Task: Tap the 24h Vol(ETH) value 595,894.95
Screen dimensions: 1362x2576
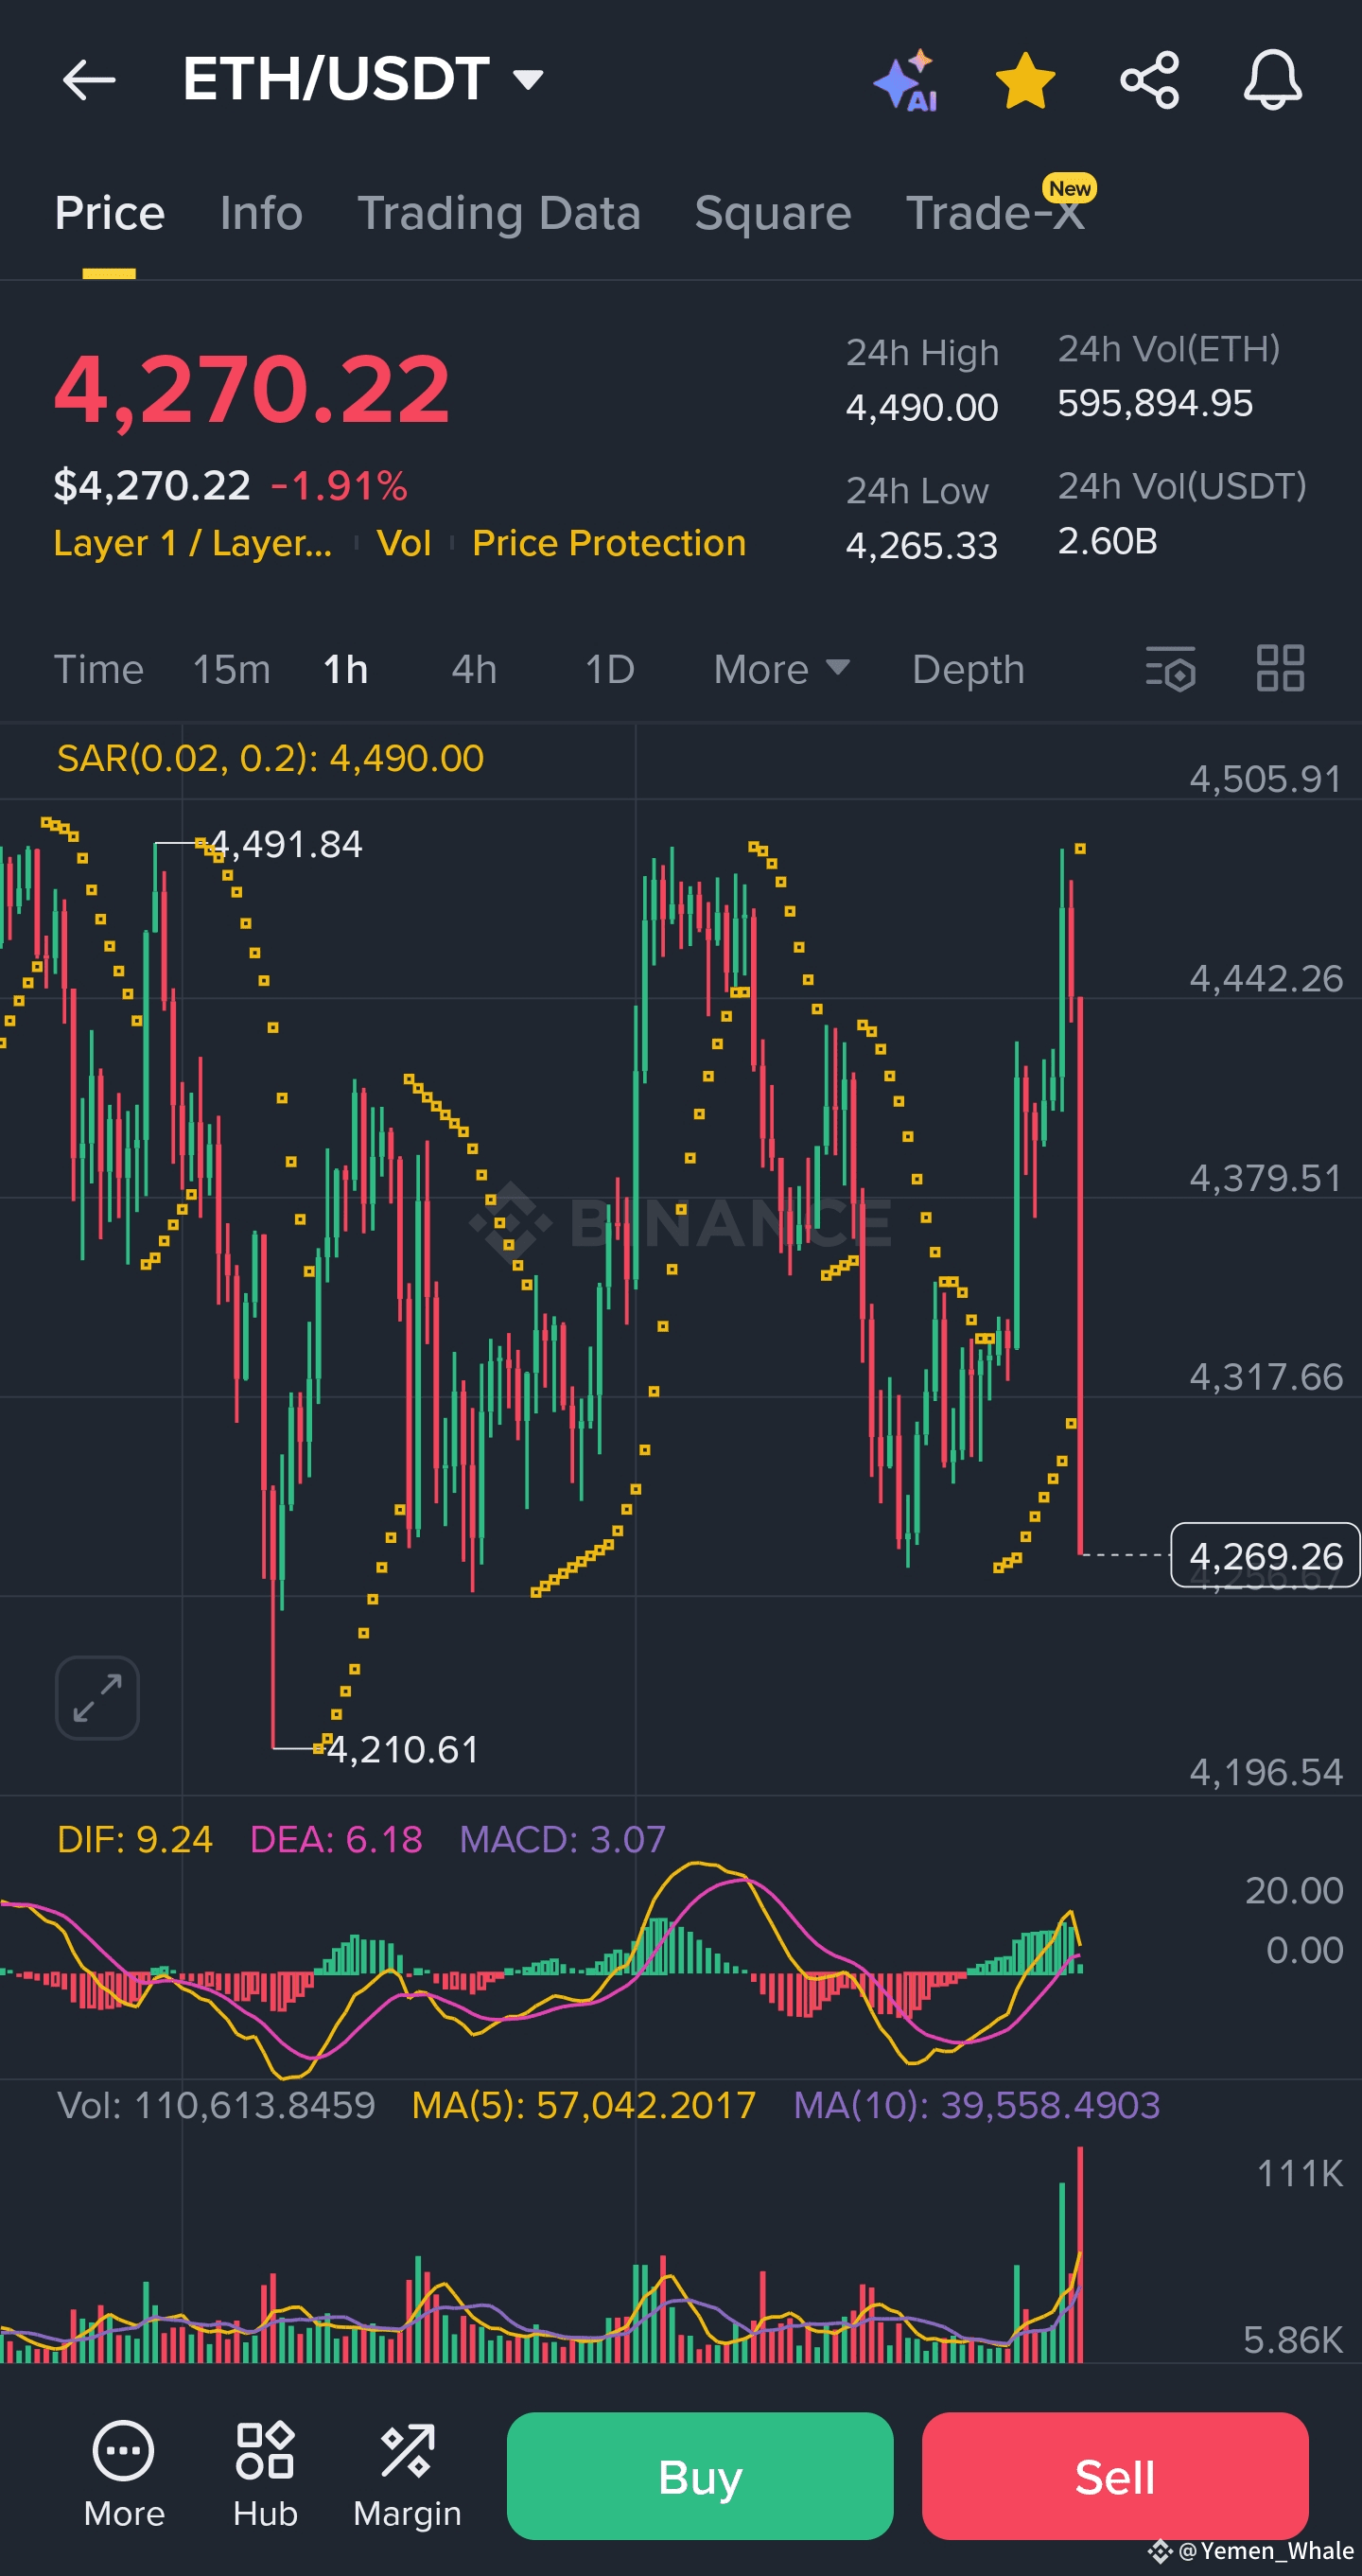Action: pyautogui.click(x=1155, y=403)
